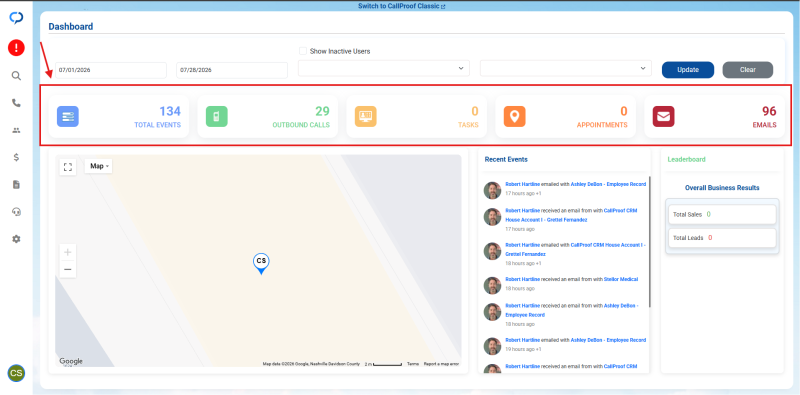Open the reports document icon in sidebar
Image resolution: width=800 pixels, height=395 pixels.
16,184
